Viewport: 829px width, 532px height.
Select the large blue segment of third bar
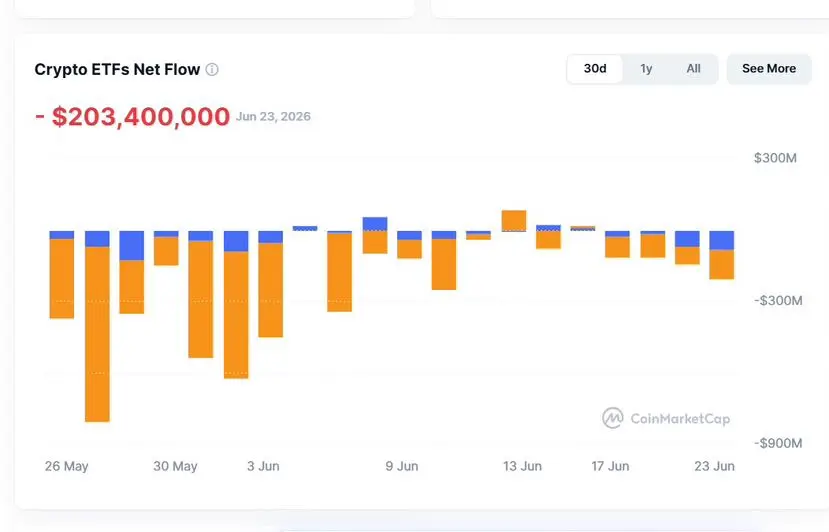click(x=132, y=245)
